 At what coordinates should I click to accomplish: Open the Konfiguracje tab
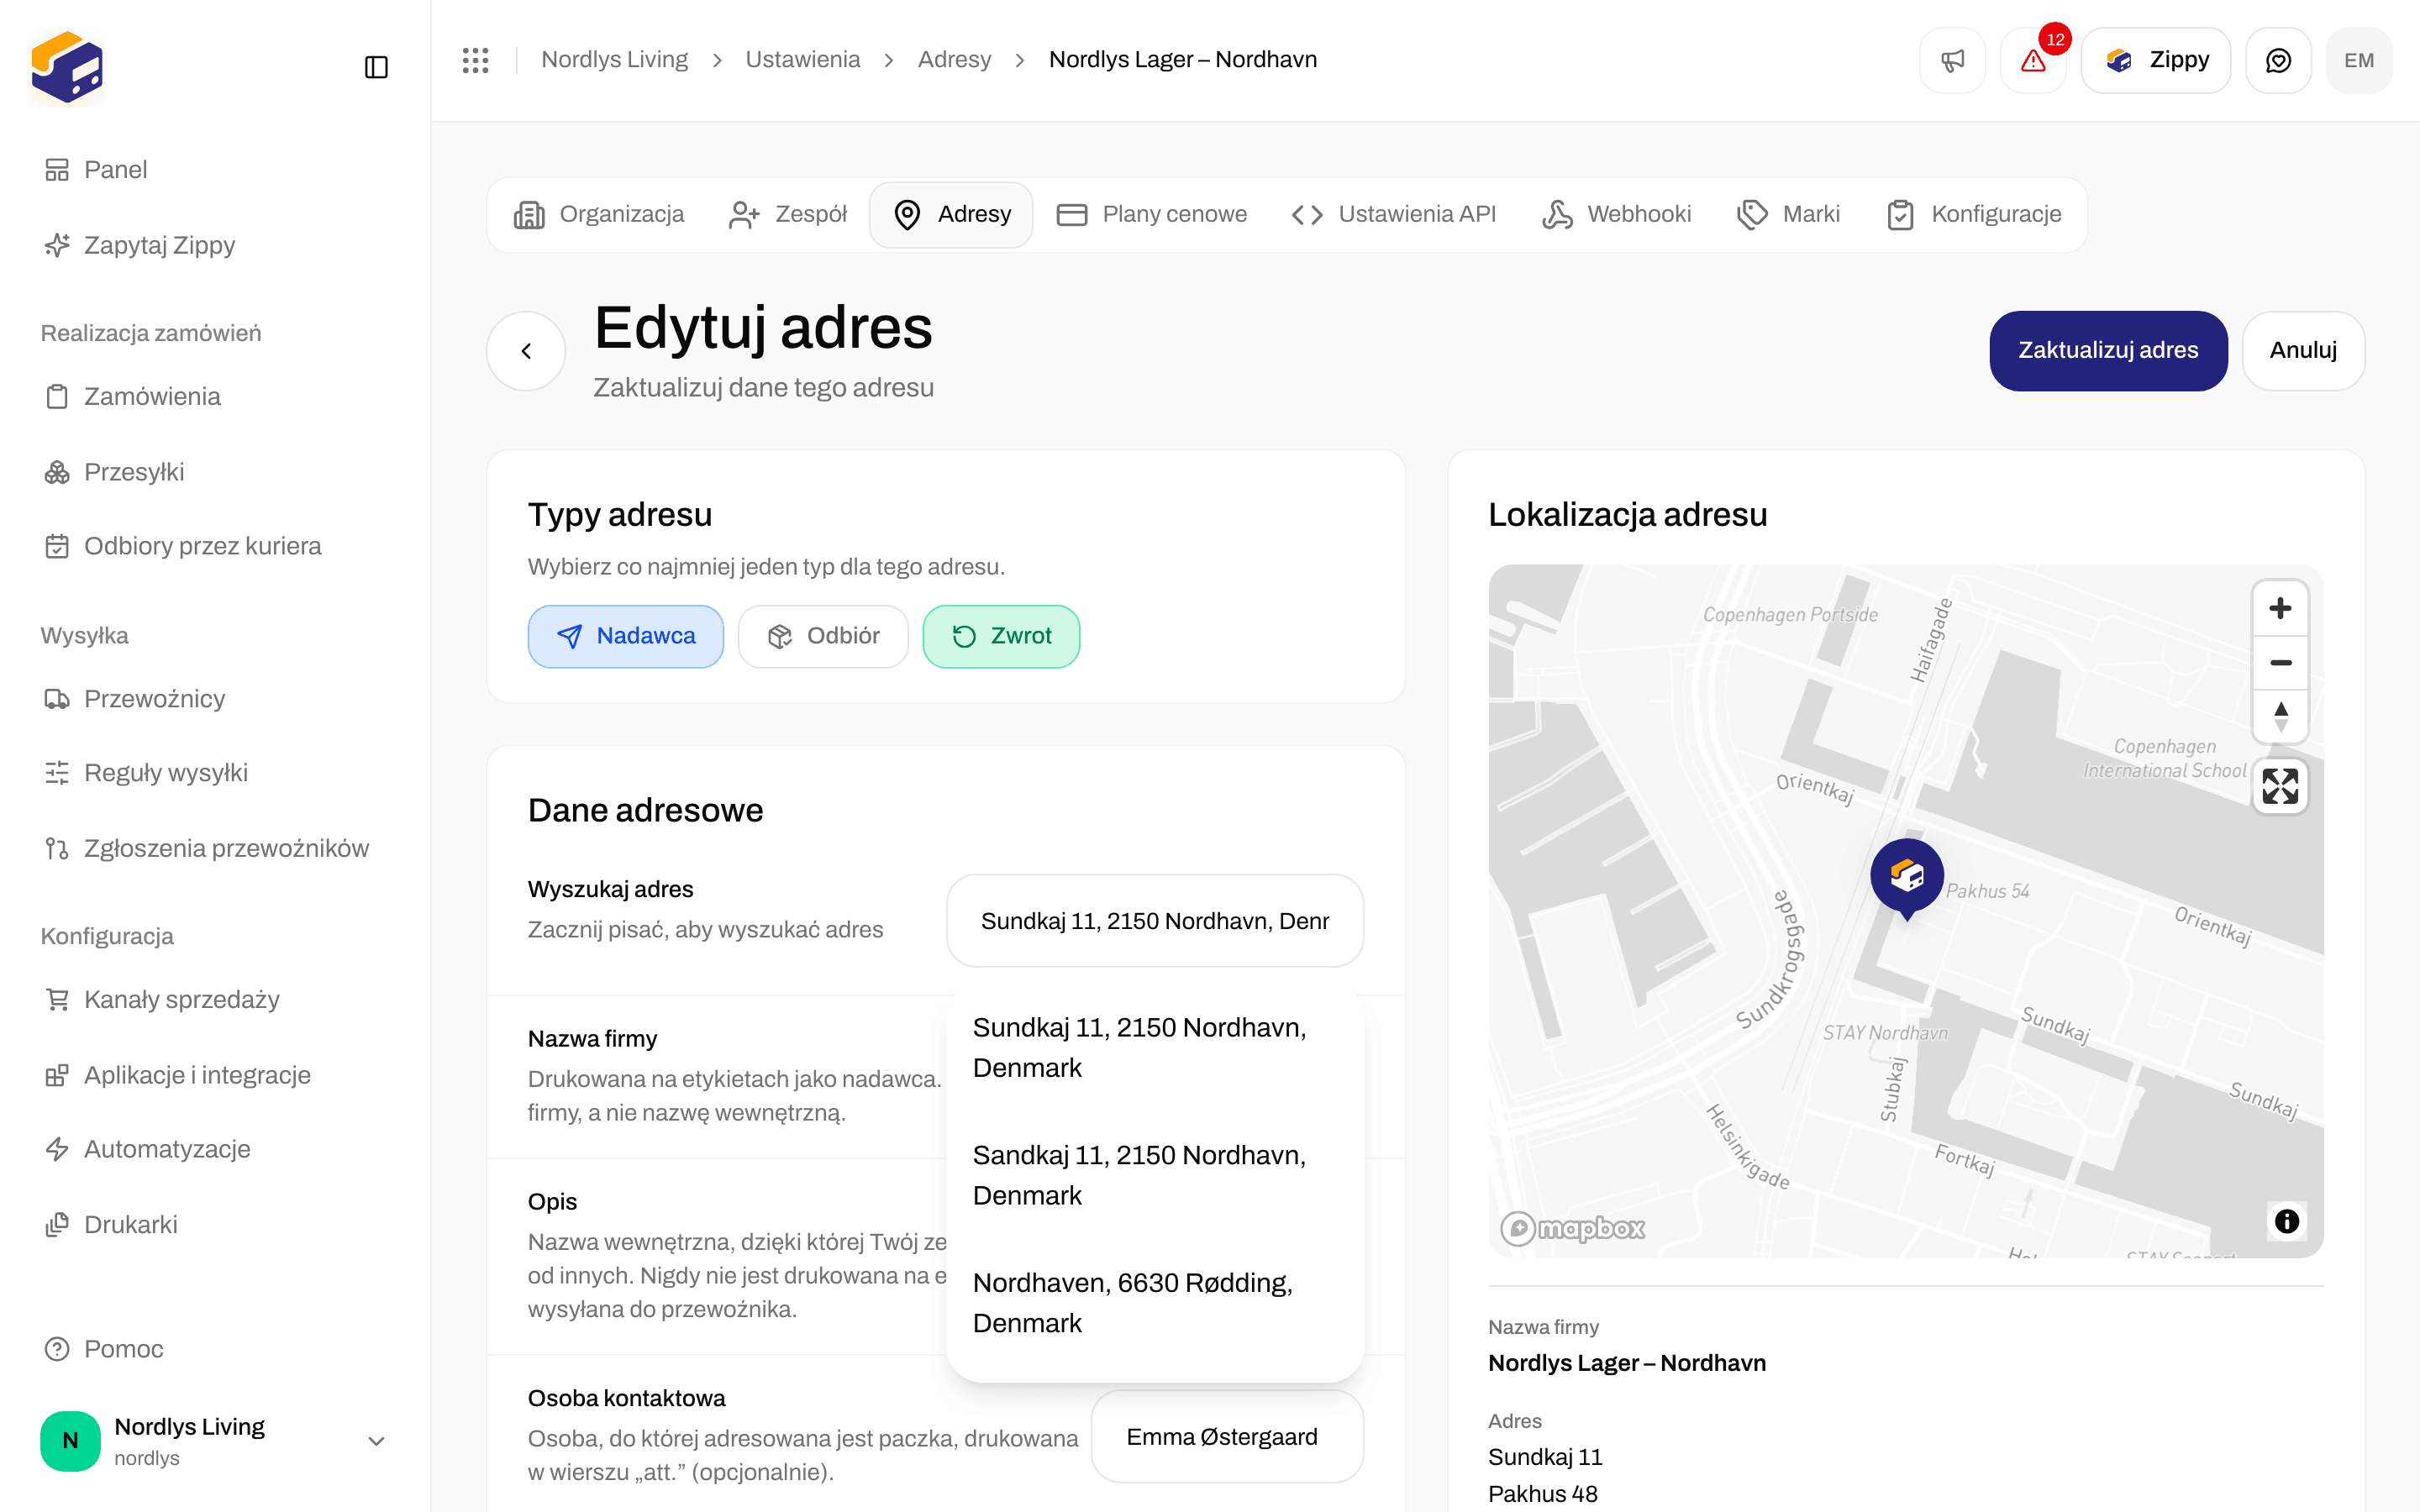click(1974, 214)
